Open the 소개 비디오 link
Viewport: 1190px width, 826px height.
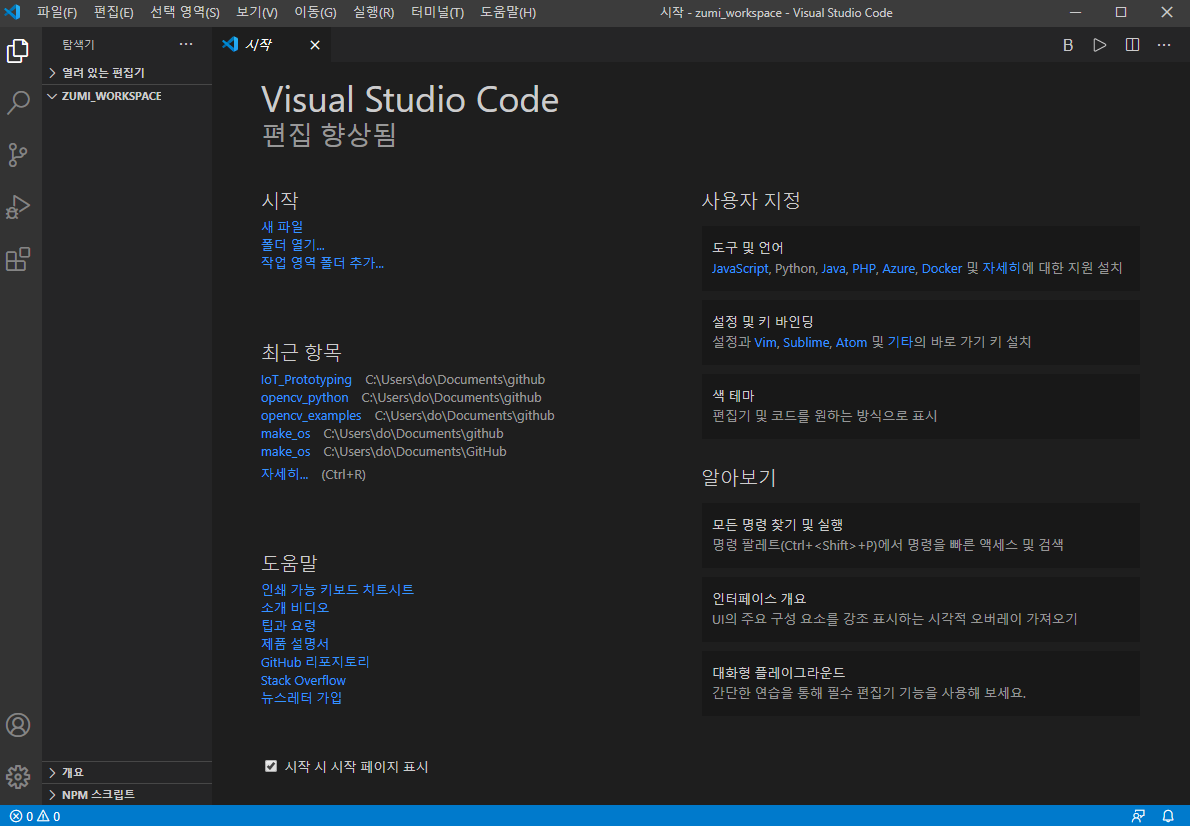tap(295, 608)
